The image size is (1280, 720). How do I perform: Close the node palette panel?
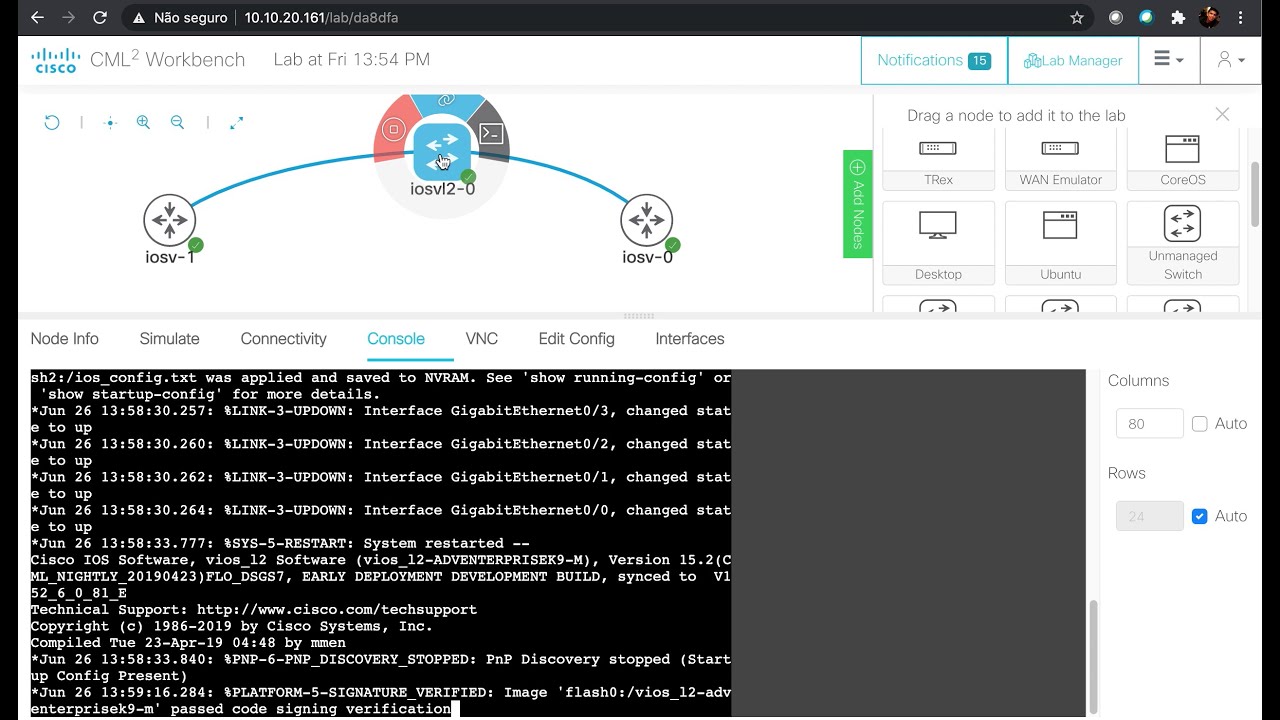click(x=1222, y=114)
